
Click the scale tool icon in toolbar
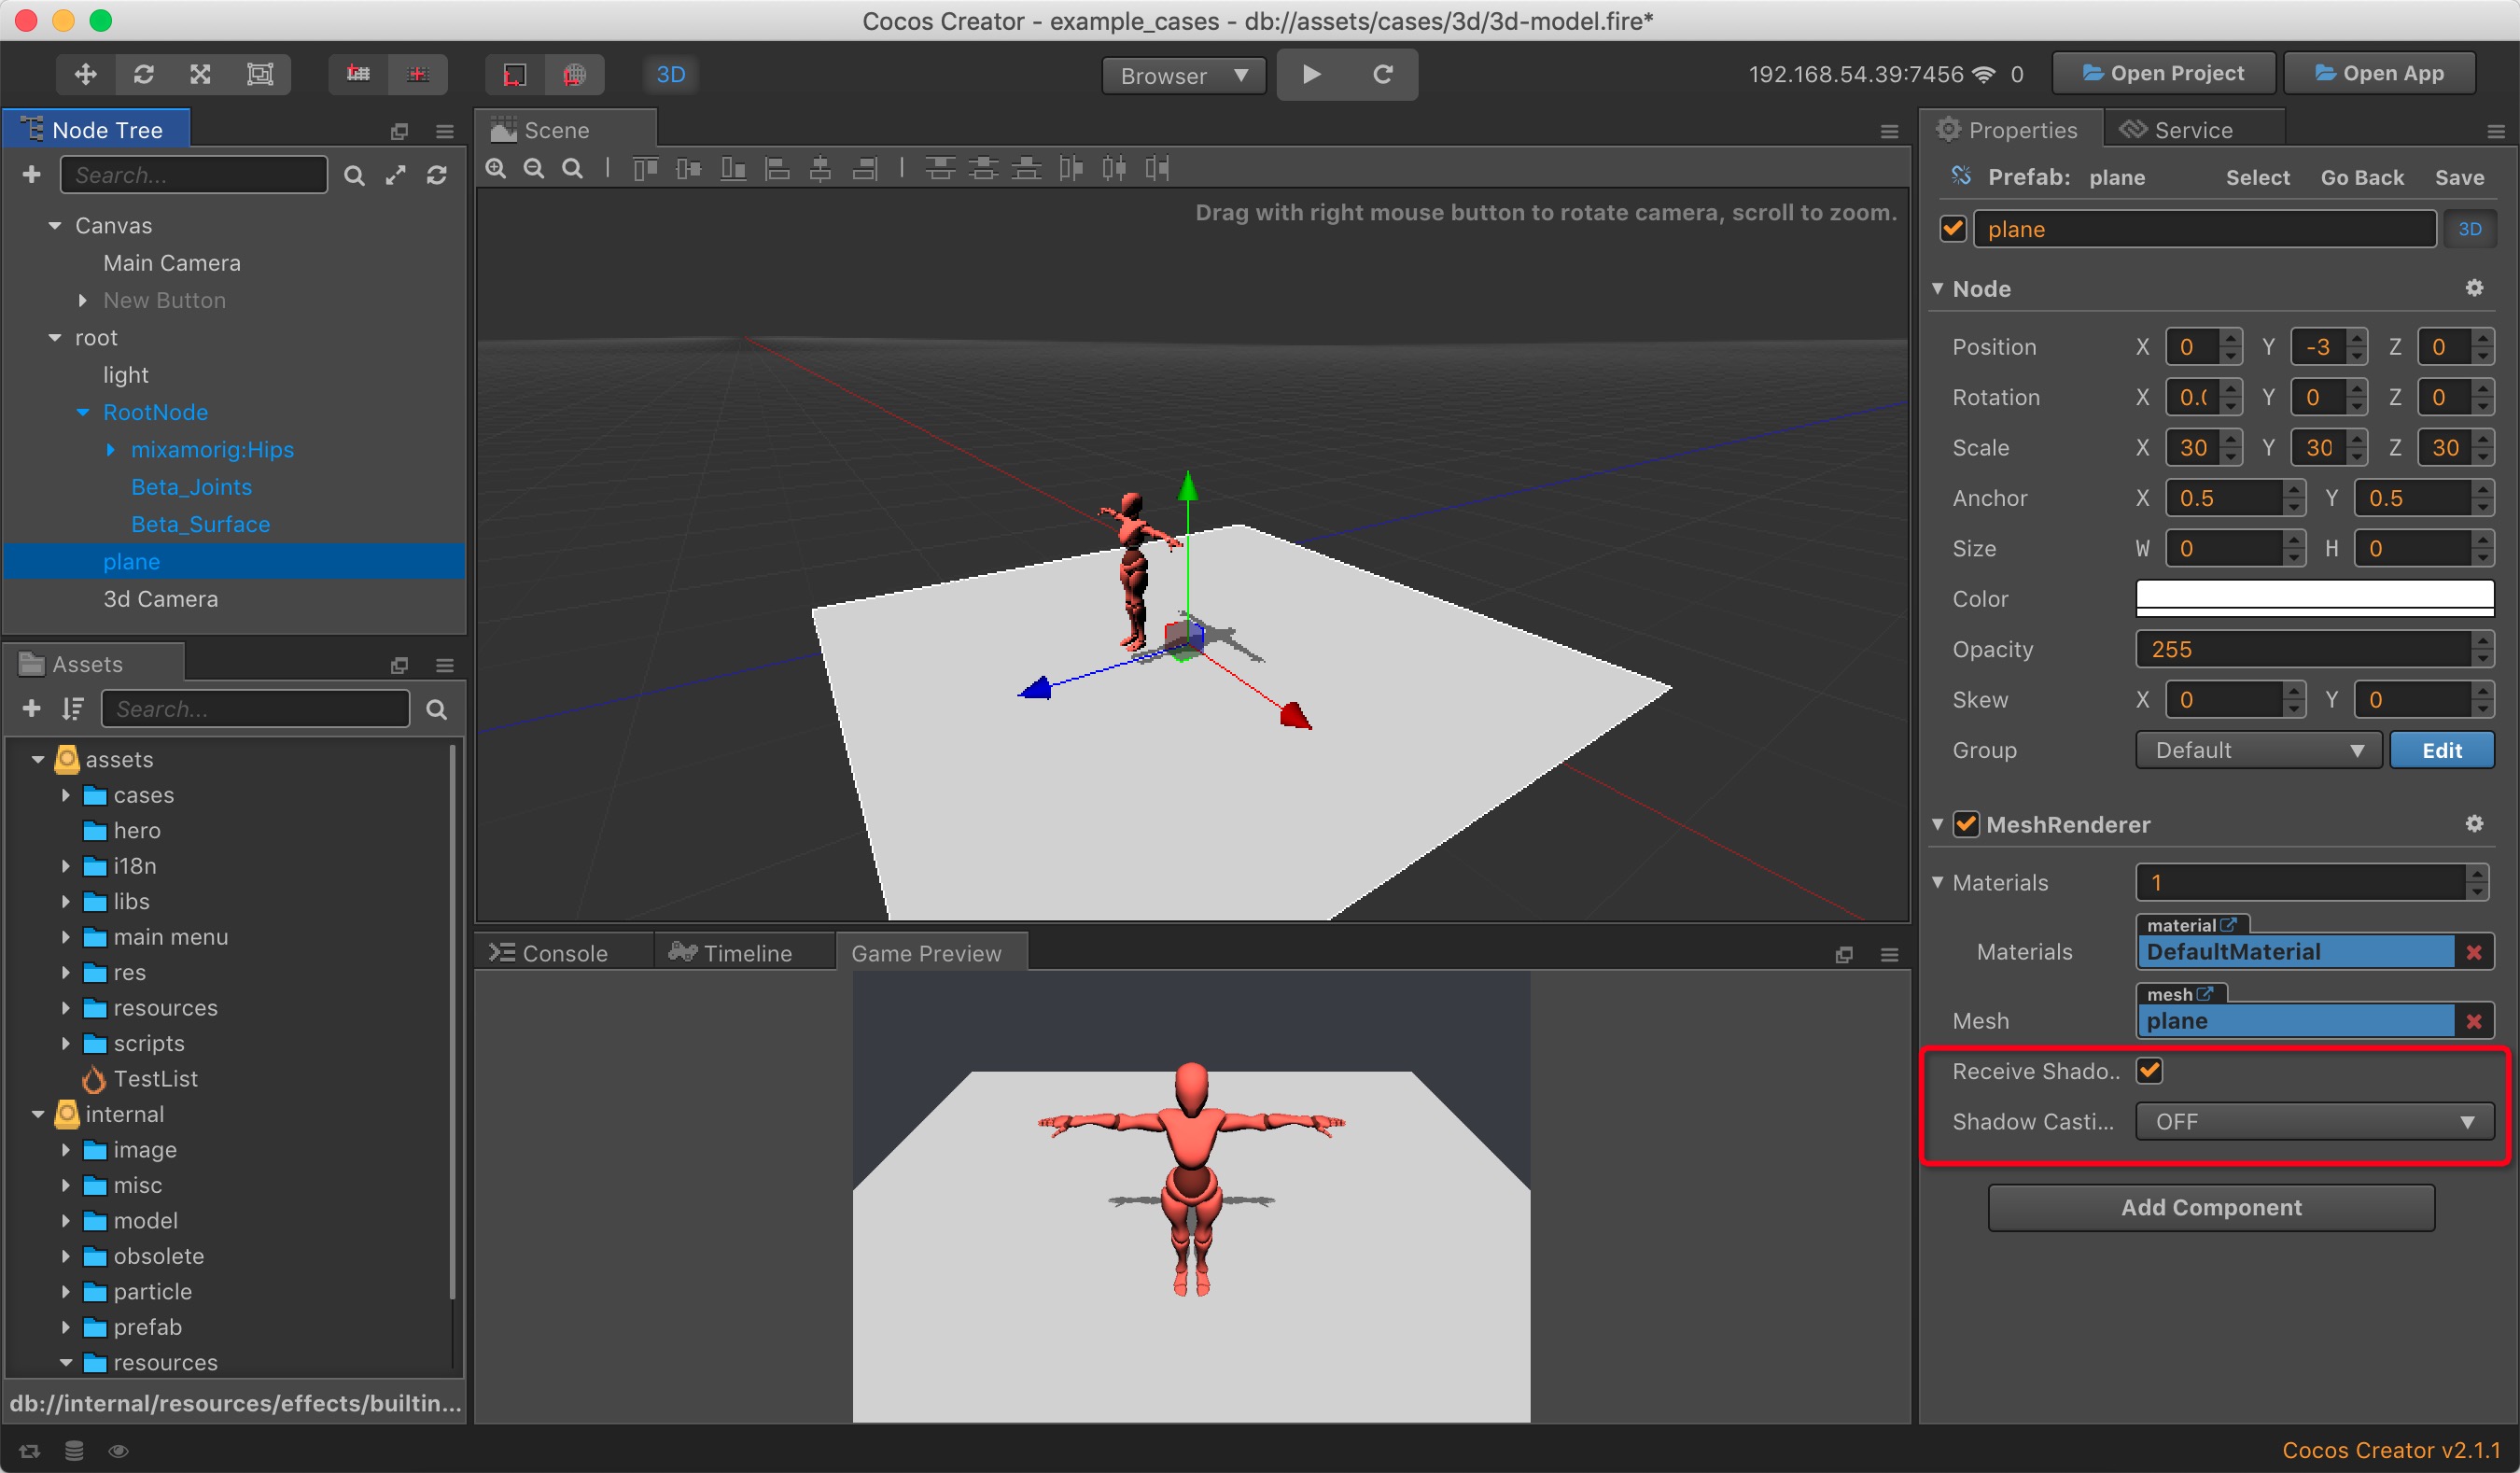click(x=202, y=74)
